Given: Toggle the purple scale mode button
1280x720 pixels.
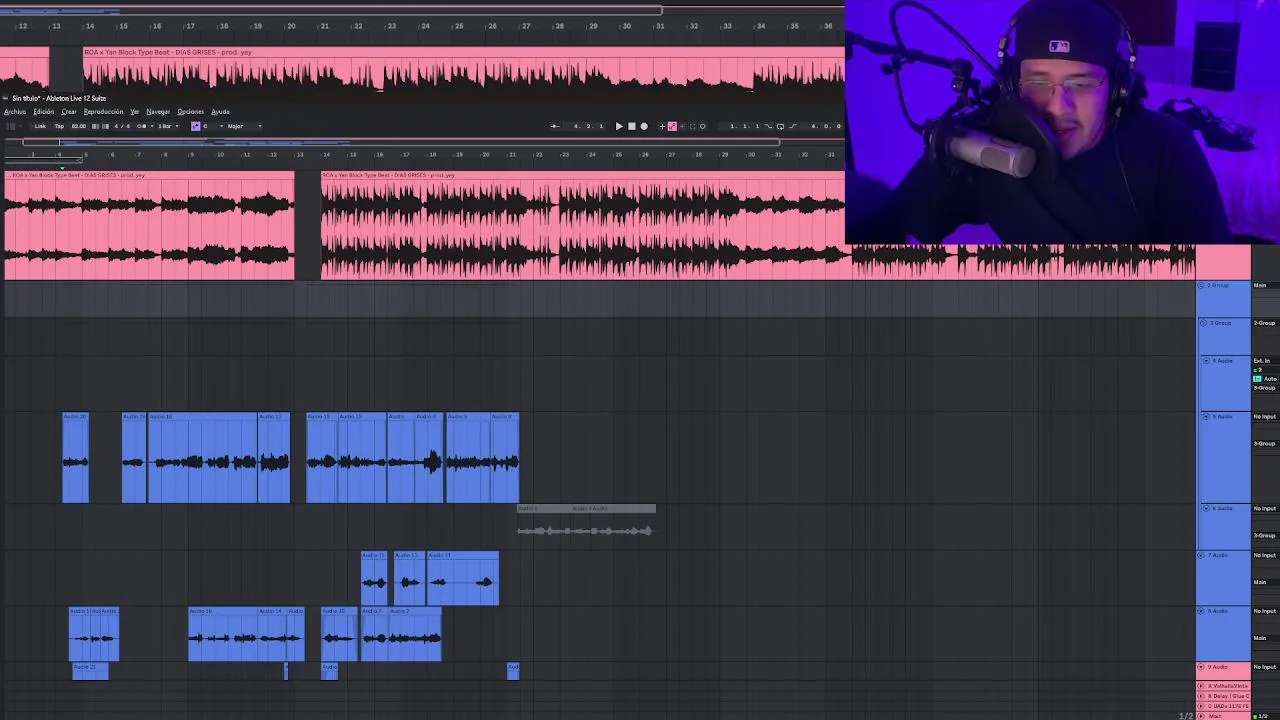Looking at the screenshot, I should (x=196, y=126).
